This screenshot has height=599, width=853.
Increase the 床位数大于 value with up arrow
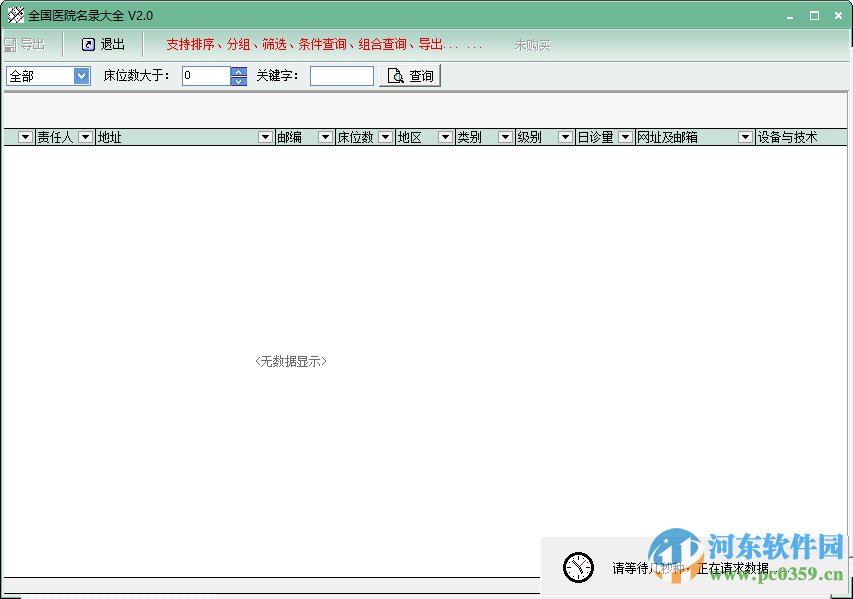tap(239, 71)
